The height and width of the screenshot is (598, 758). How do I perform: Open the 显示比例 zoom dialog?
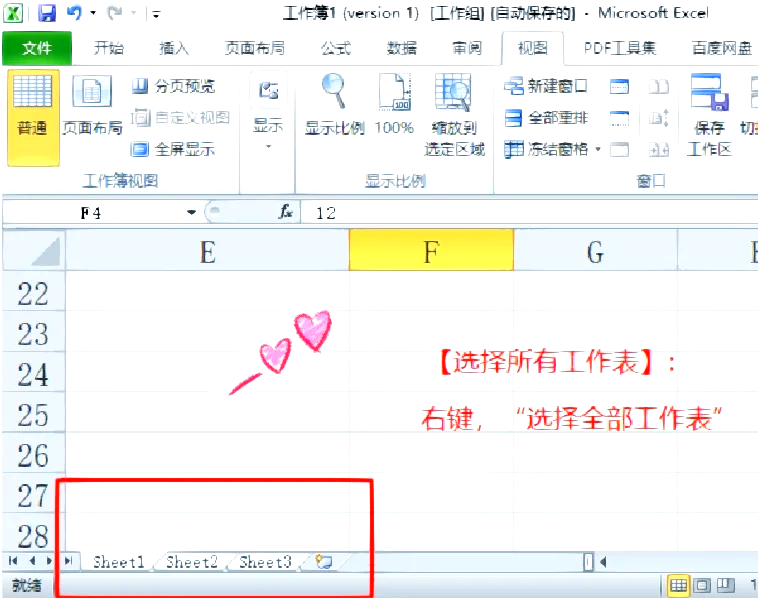click(x=334, y=105)
